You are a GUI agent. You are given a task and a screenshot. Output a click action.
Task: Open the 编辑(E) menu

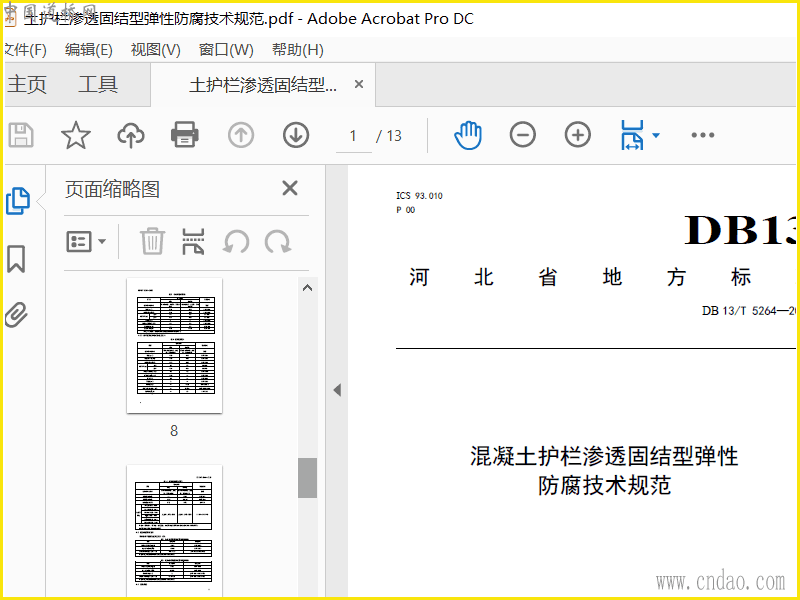[x=89, y=50]
